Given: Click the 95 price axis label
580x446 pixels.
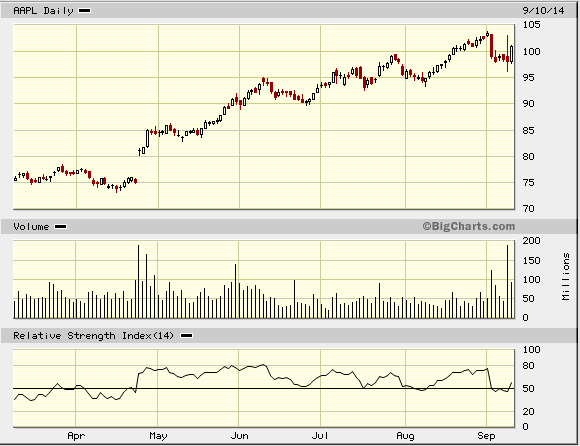Looking at the screenshot, I should [529, 78].
